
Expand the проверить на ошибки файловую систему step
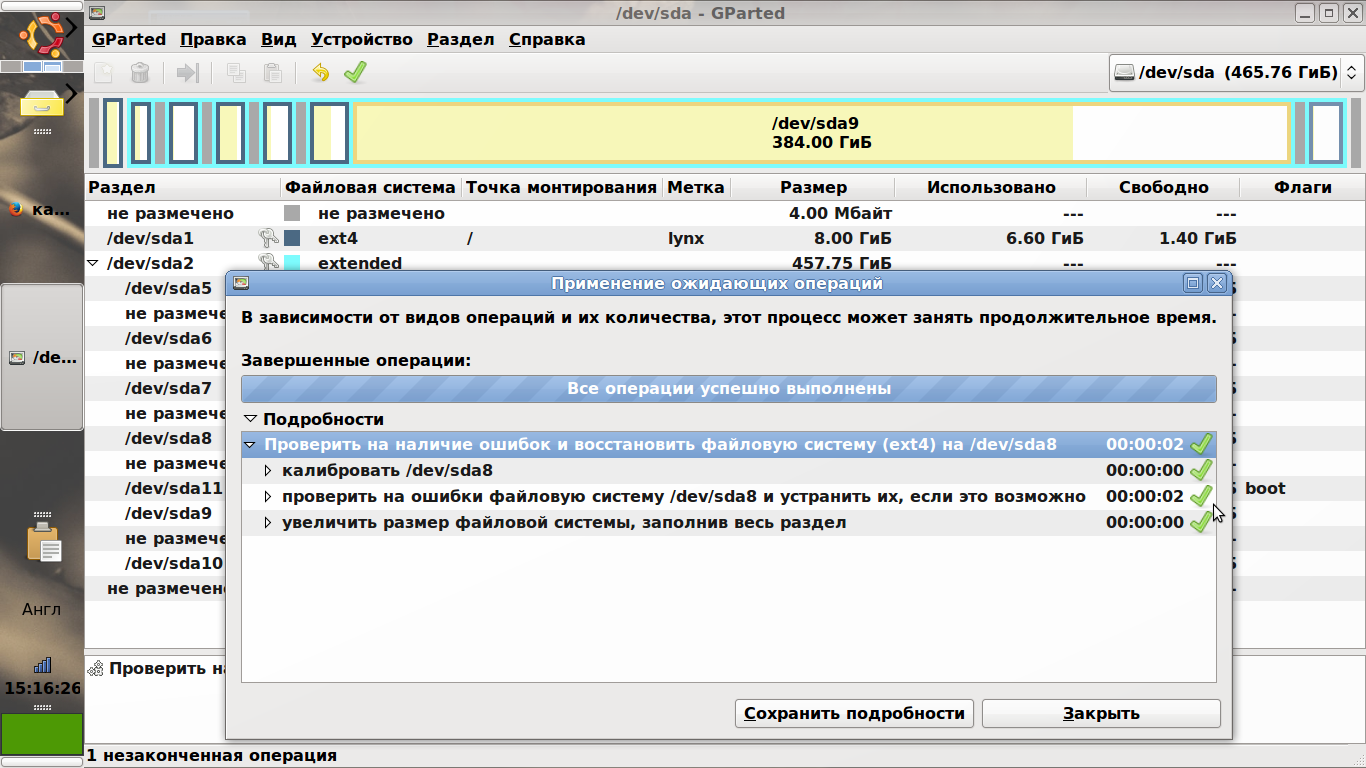pos(267,496)
